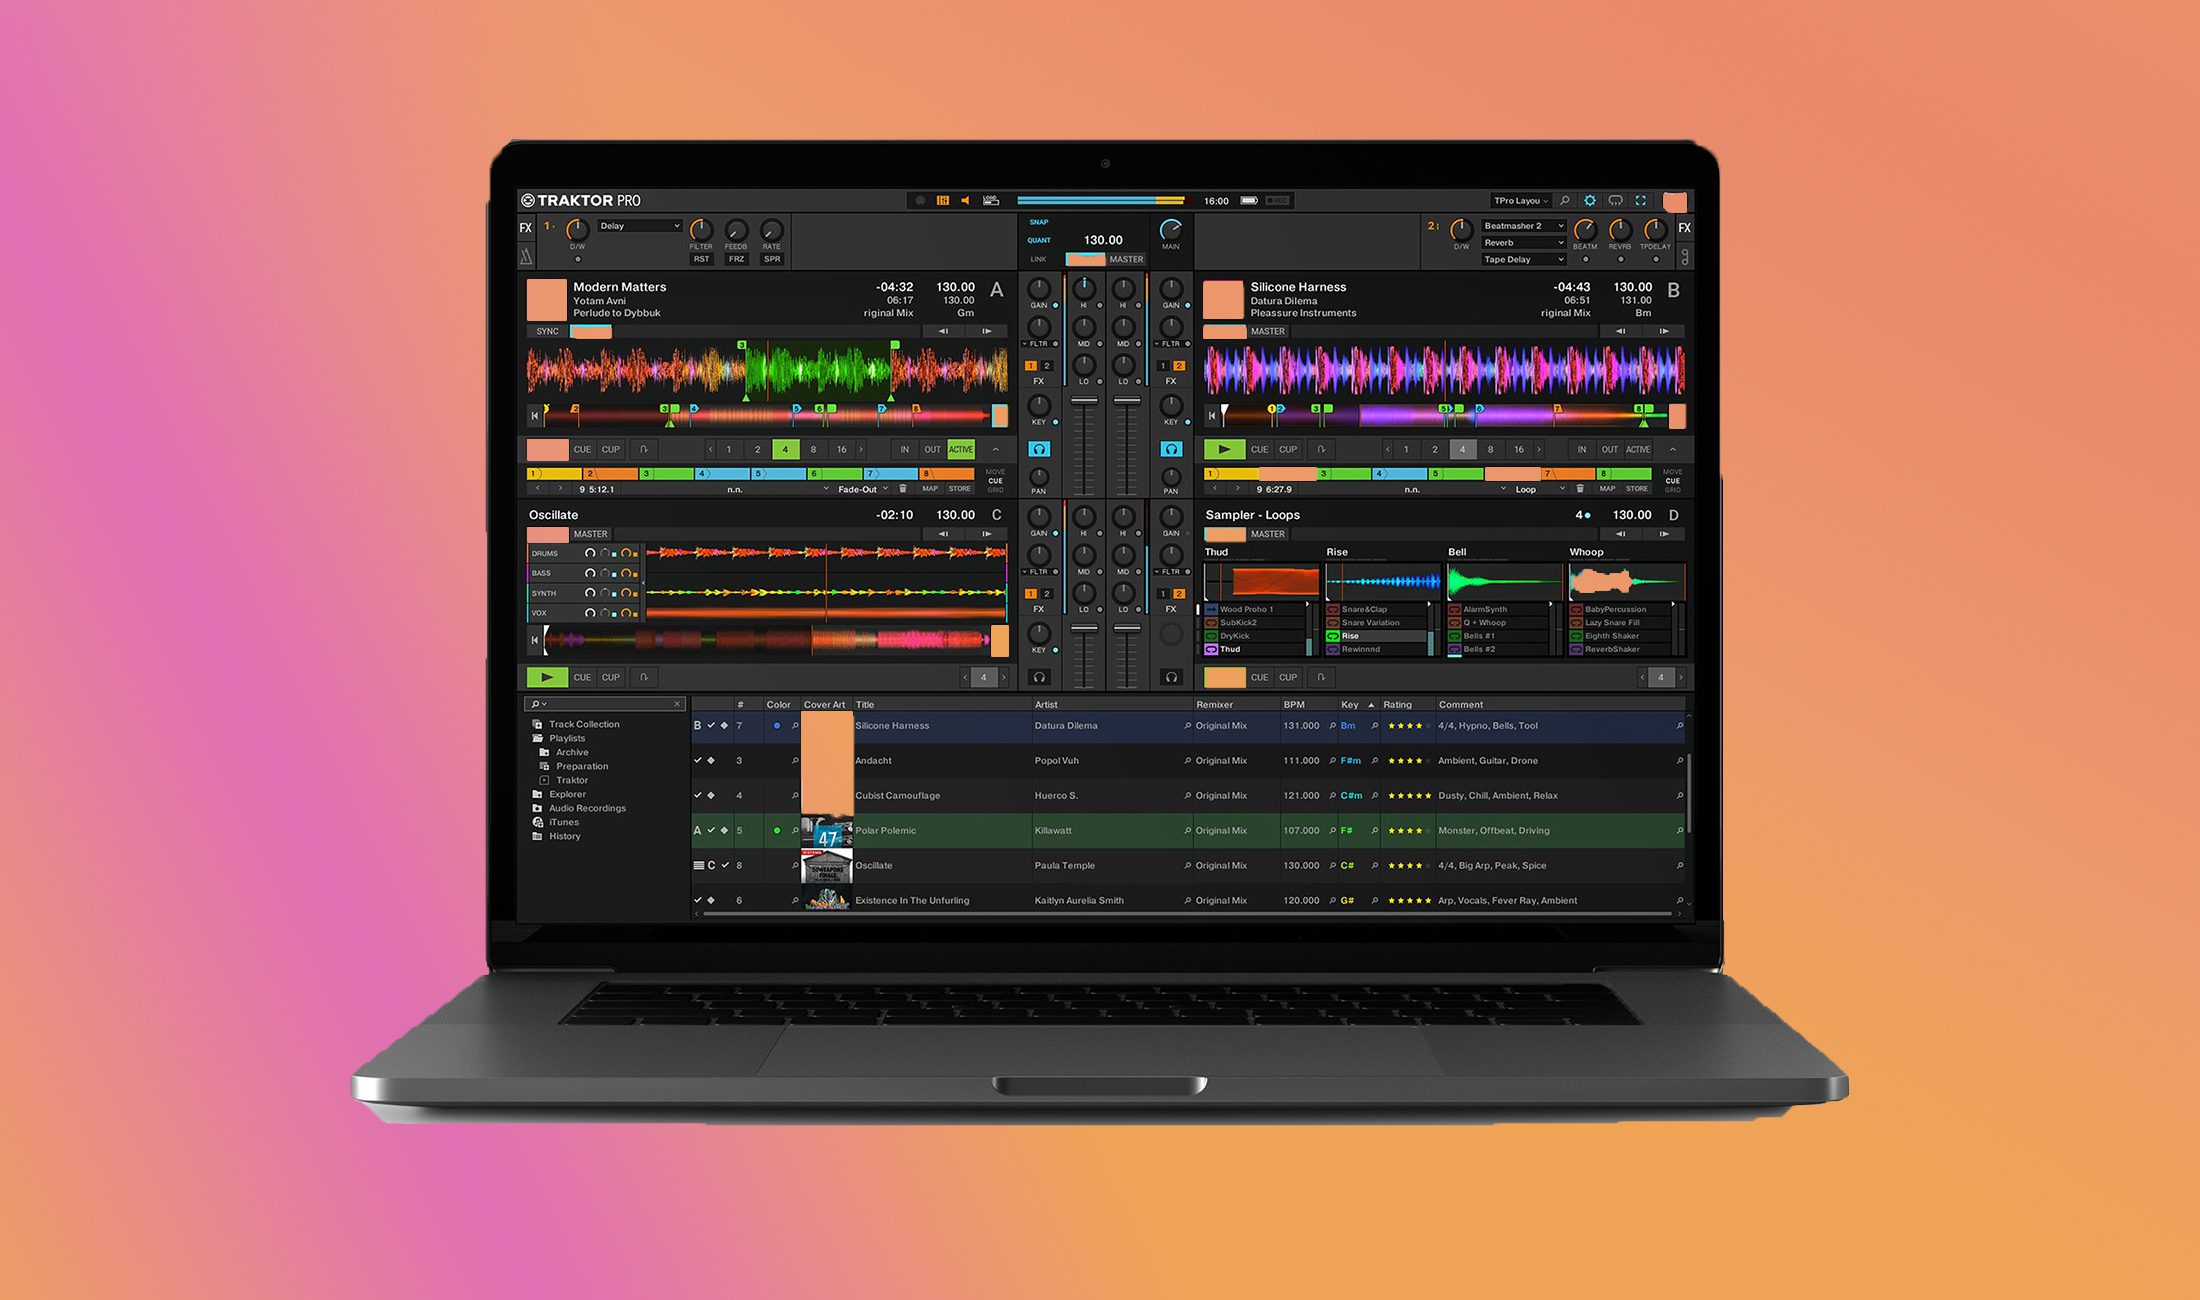Open the Delay effect dropdown
2200x1300 pixels.
pyautogui.click(x=640, y=226)
